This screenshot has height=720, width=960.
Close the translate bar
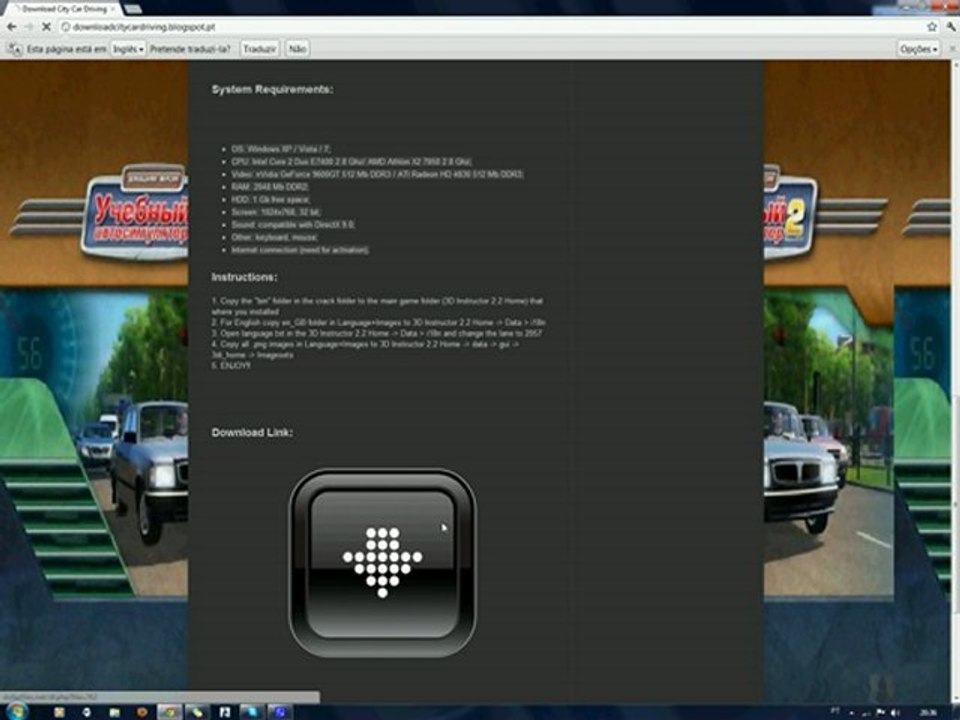[953, 49]
